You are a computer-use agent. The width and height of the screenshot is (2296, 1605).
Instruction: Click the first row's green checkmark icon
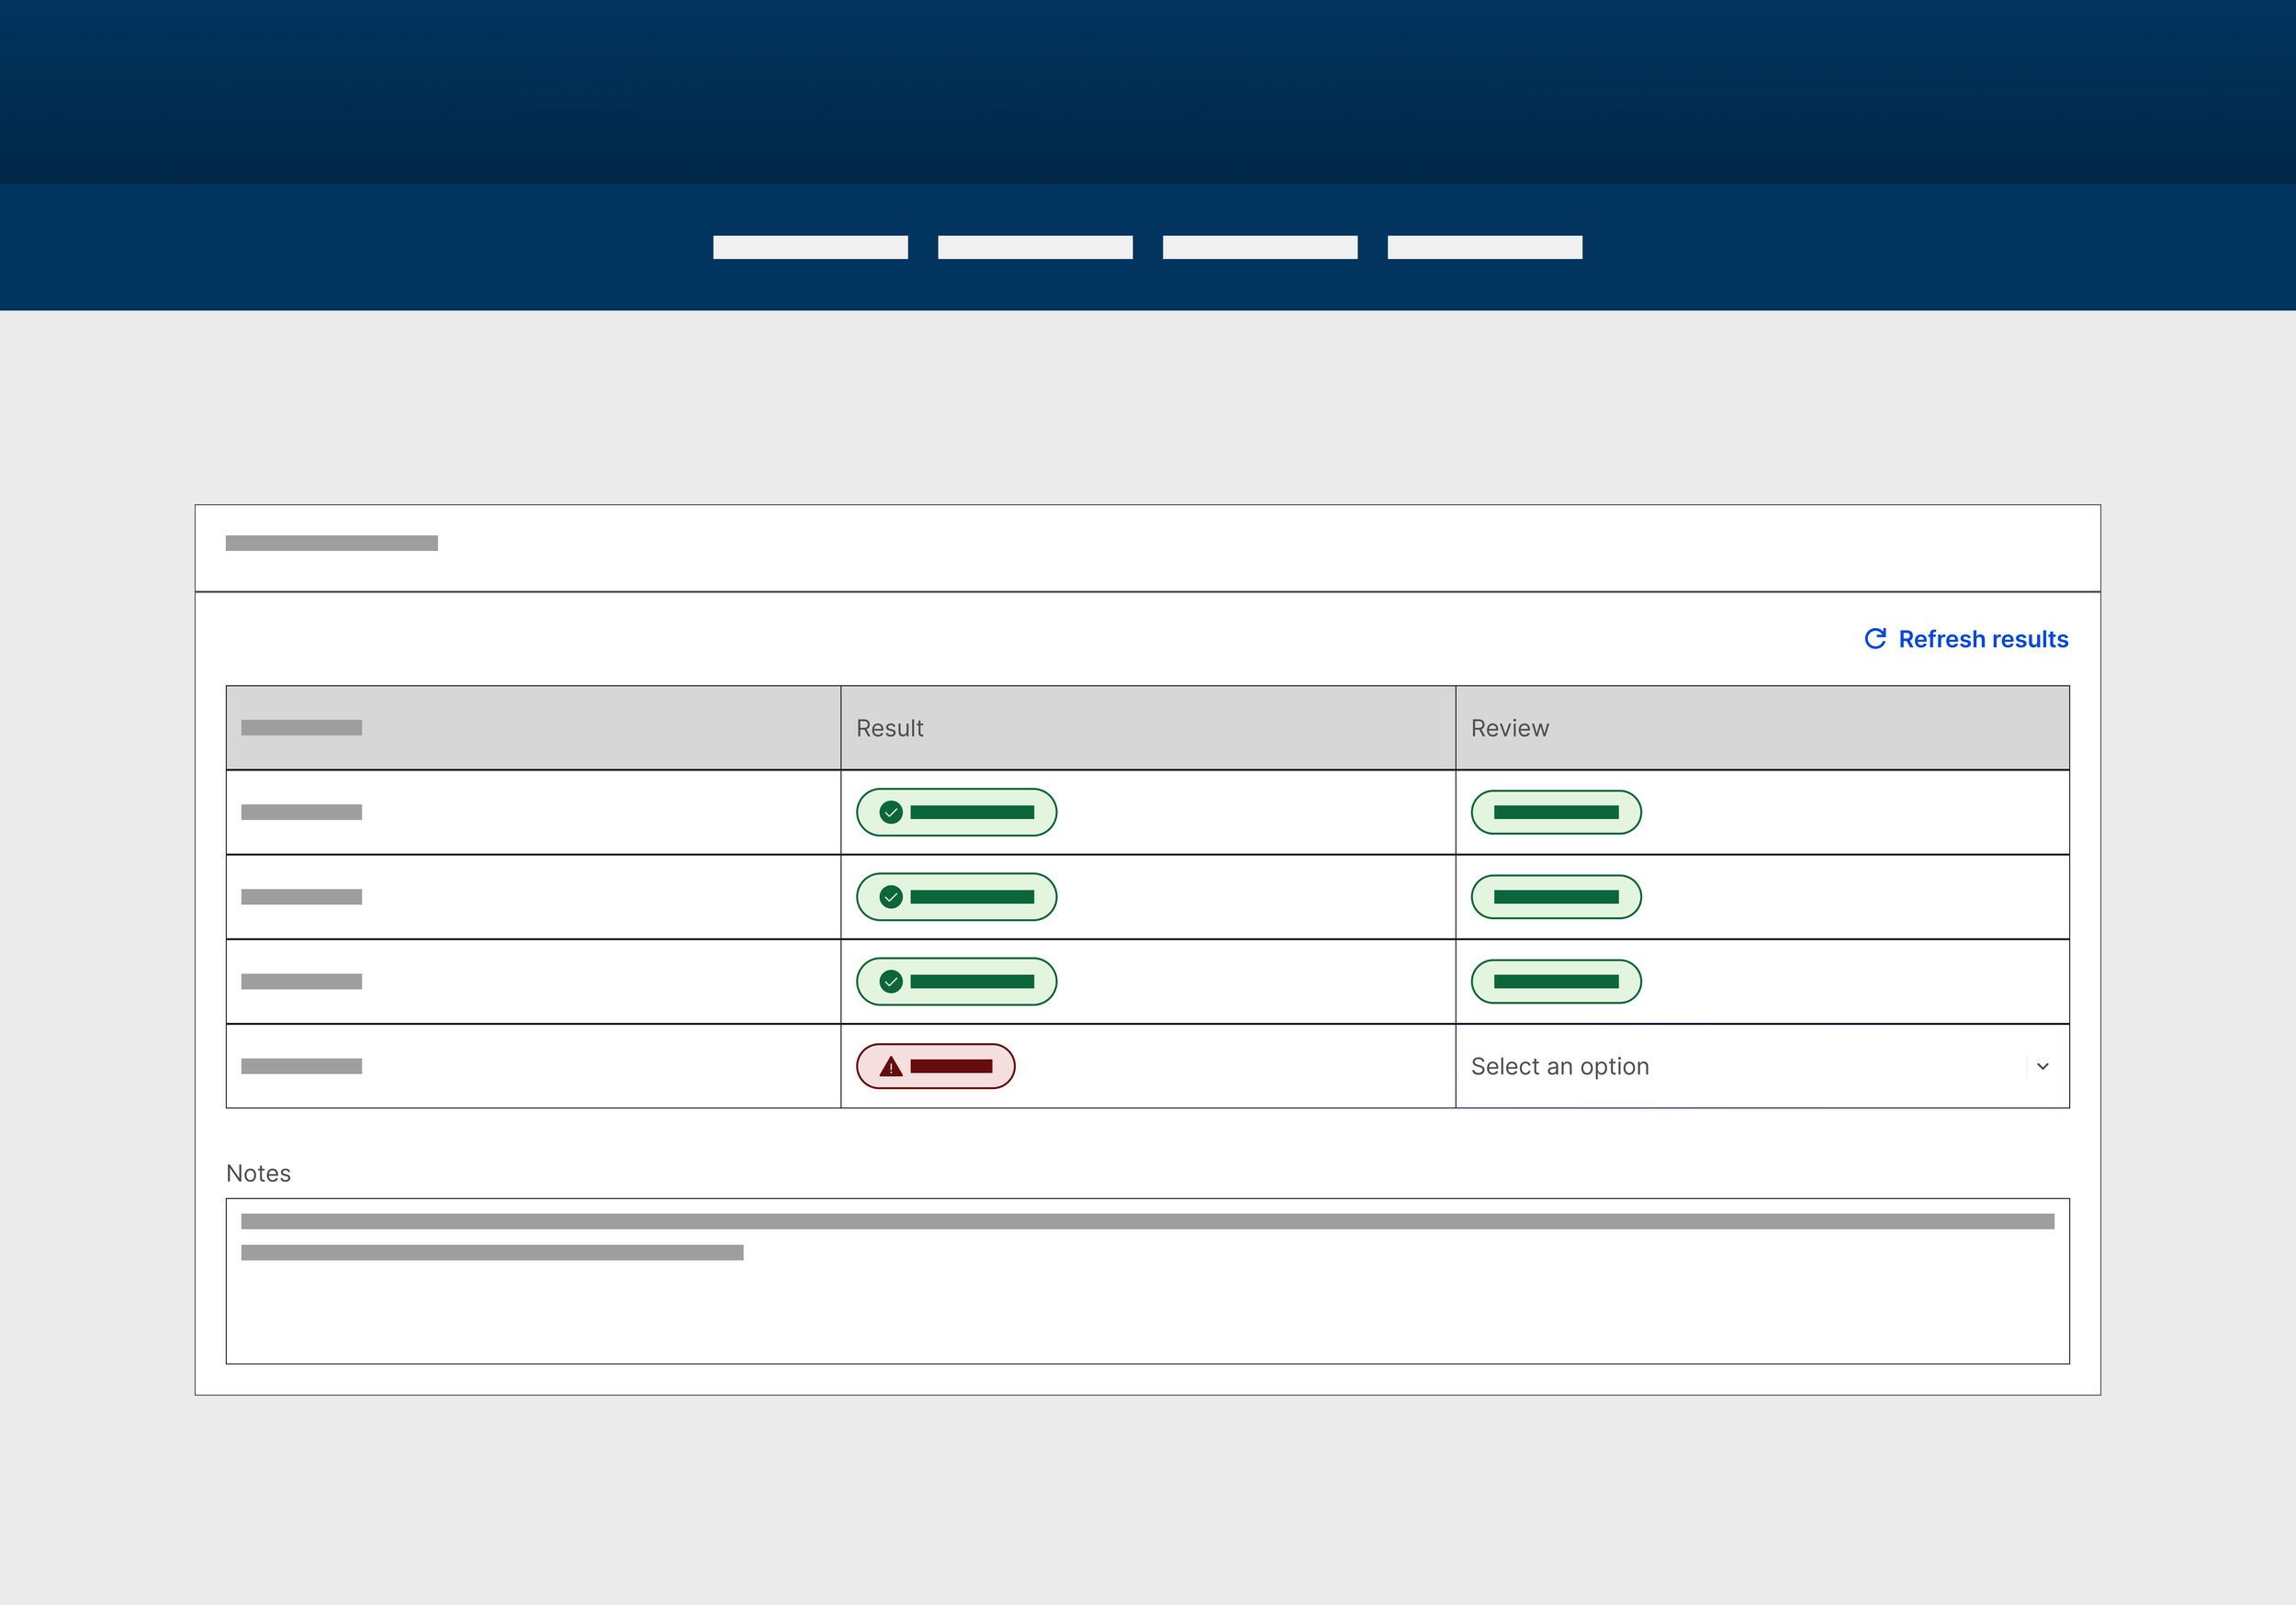point(891,812)
